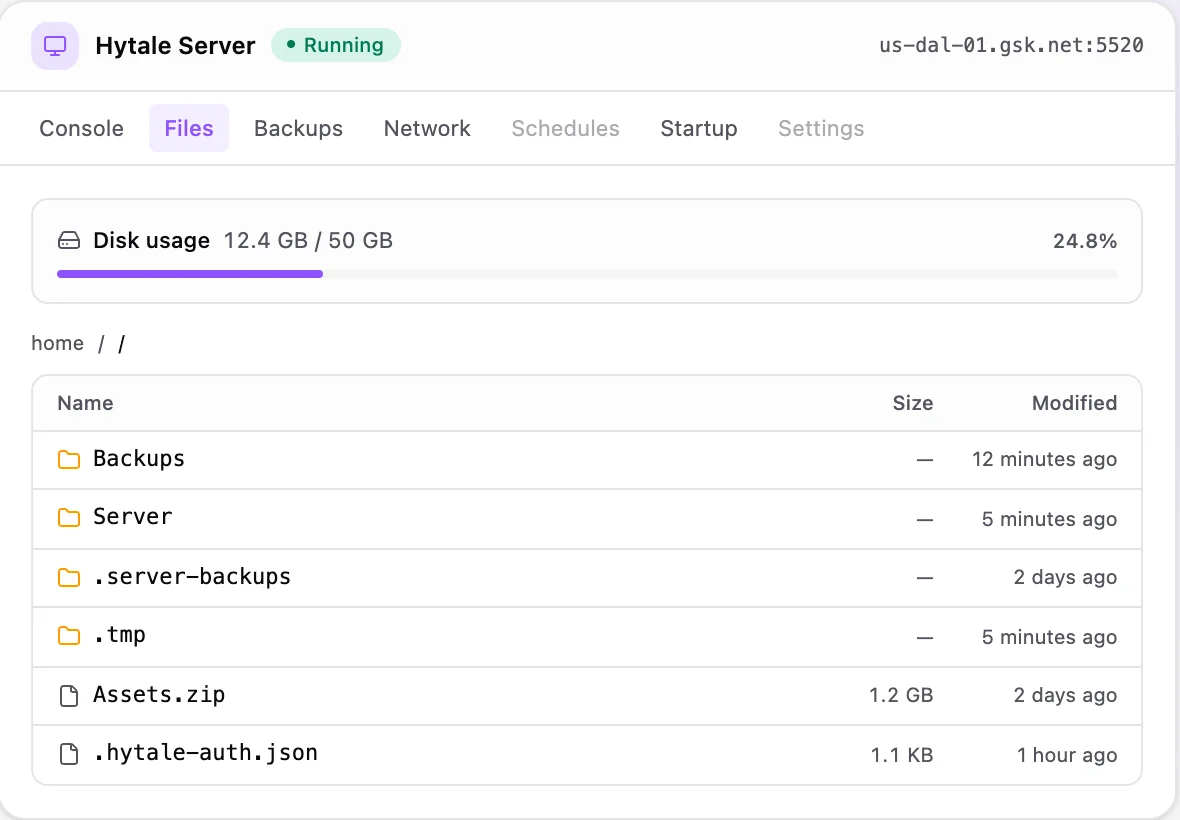Click the .server-backups row's 2 days ago
This screenshot has width=1180, height=820.
click(1065, 578)
